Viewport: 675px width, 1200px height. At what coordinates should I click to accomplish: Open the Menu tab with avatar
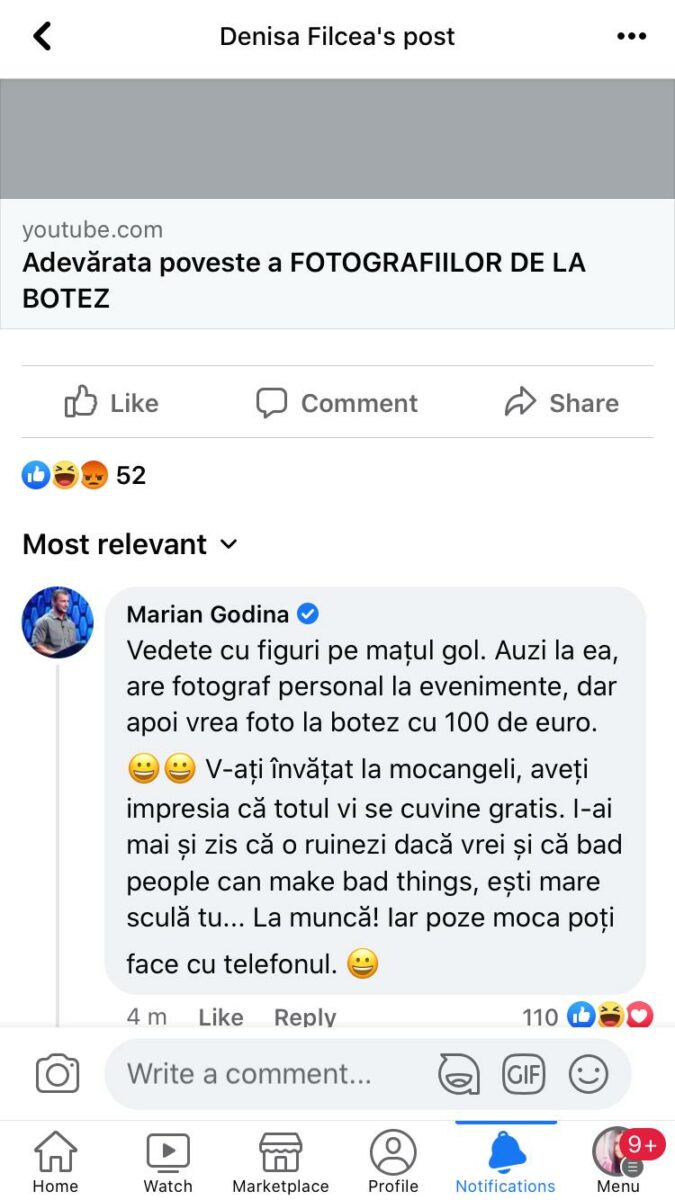click(618, 1162)
